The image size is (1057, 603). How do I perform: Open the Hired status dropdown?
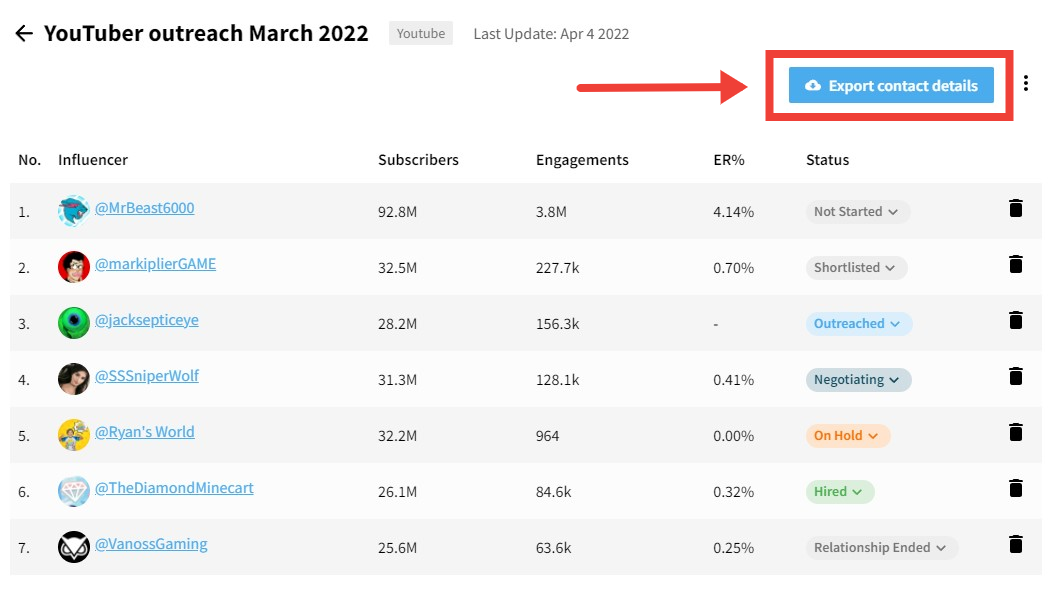[x=840, y=491]
